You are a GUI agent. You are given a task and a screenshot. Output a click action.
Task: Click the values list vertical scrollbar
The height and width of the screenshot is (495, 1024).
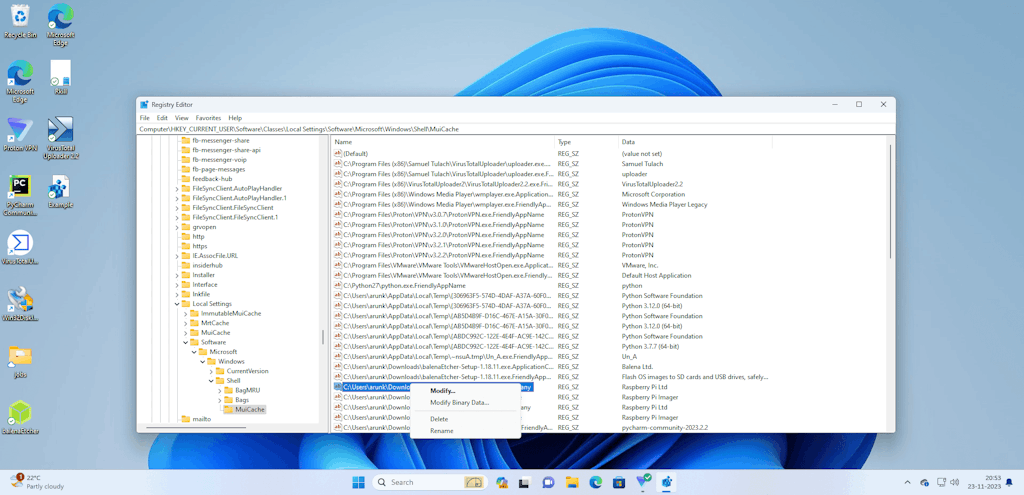click(891, 200)
